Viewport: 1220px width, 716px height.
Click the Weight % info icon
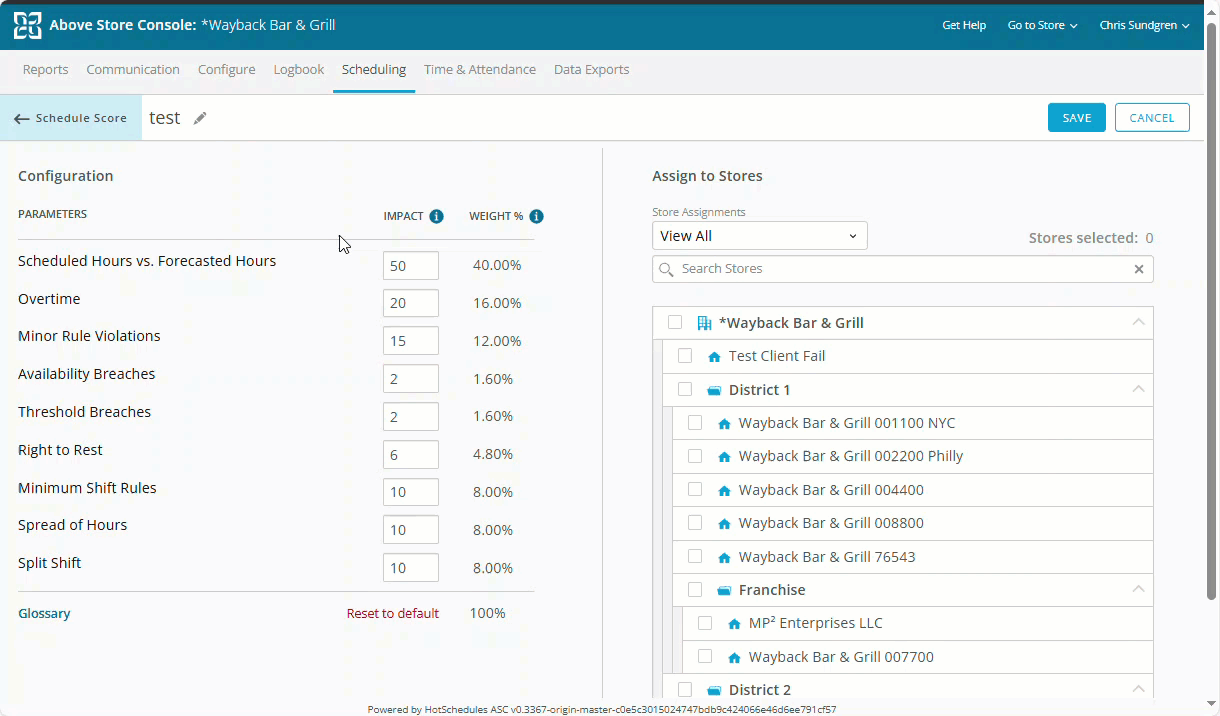click(536, 216)
